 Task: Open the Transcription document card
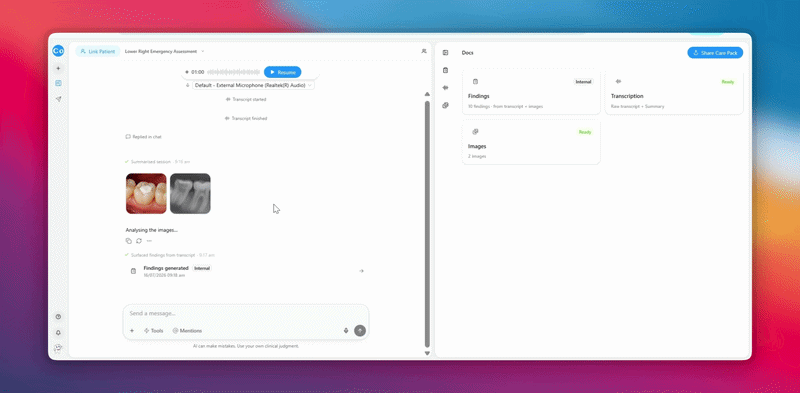point(674,92)
